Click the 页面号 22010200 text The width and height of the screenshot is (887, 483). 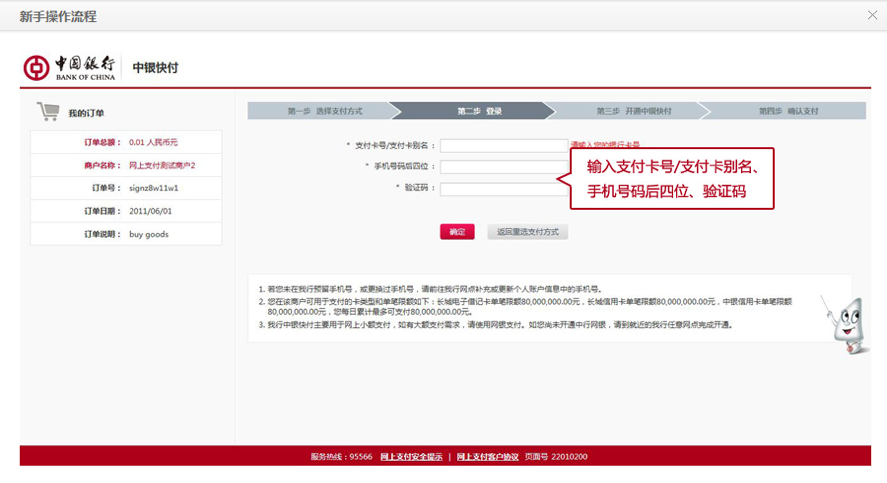(556, 456)
